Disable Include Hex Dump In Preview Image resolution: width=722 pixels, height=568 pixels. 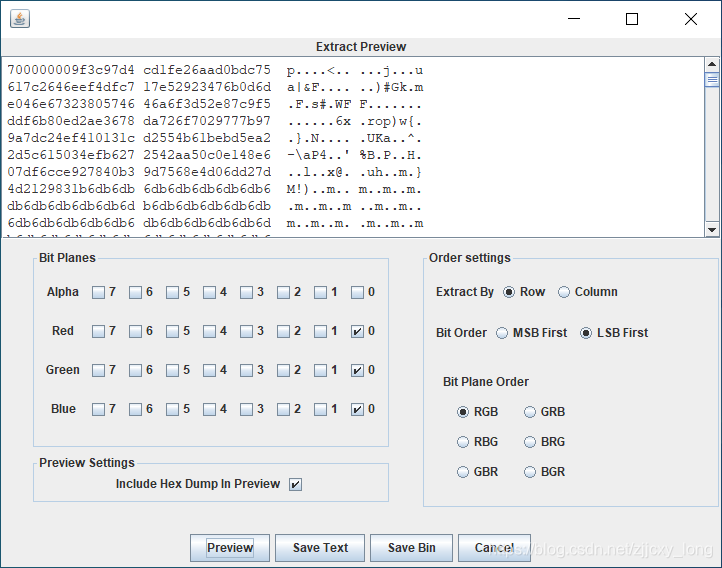(x=295, y=484)
